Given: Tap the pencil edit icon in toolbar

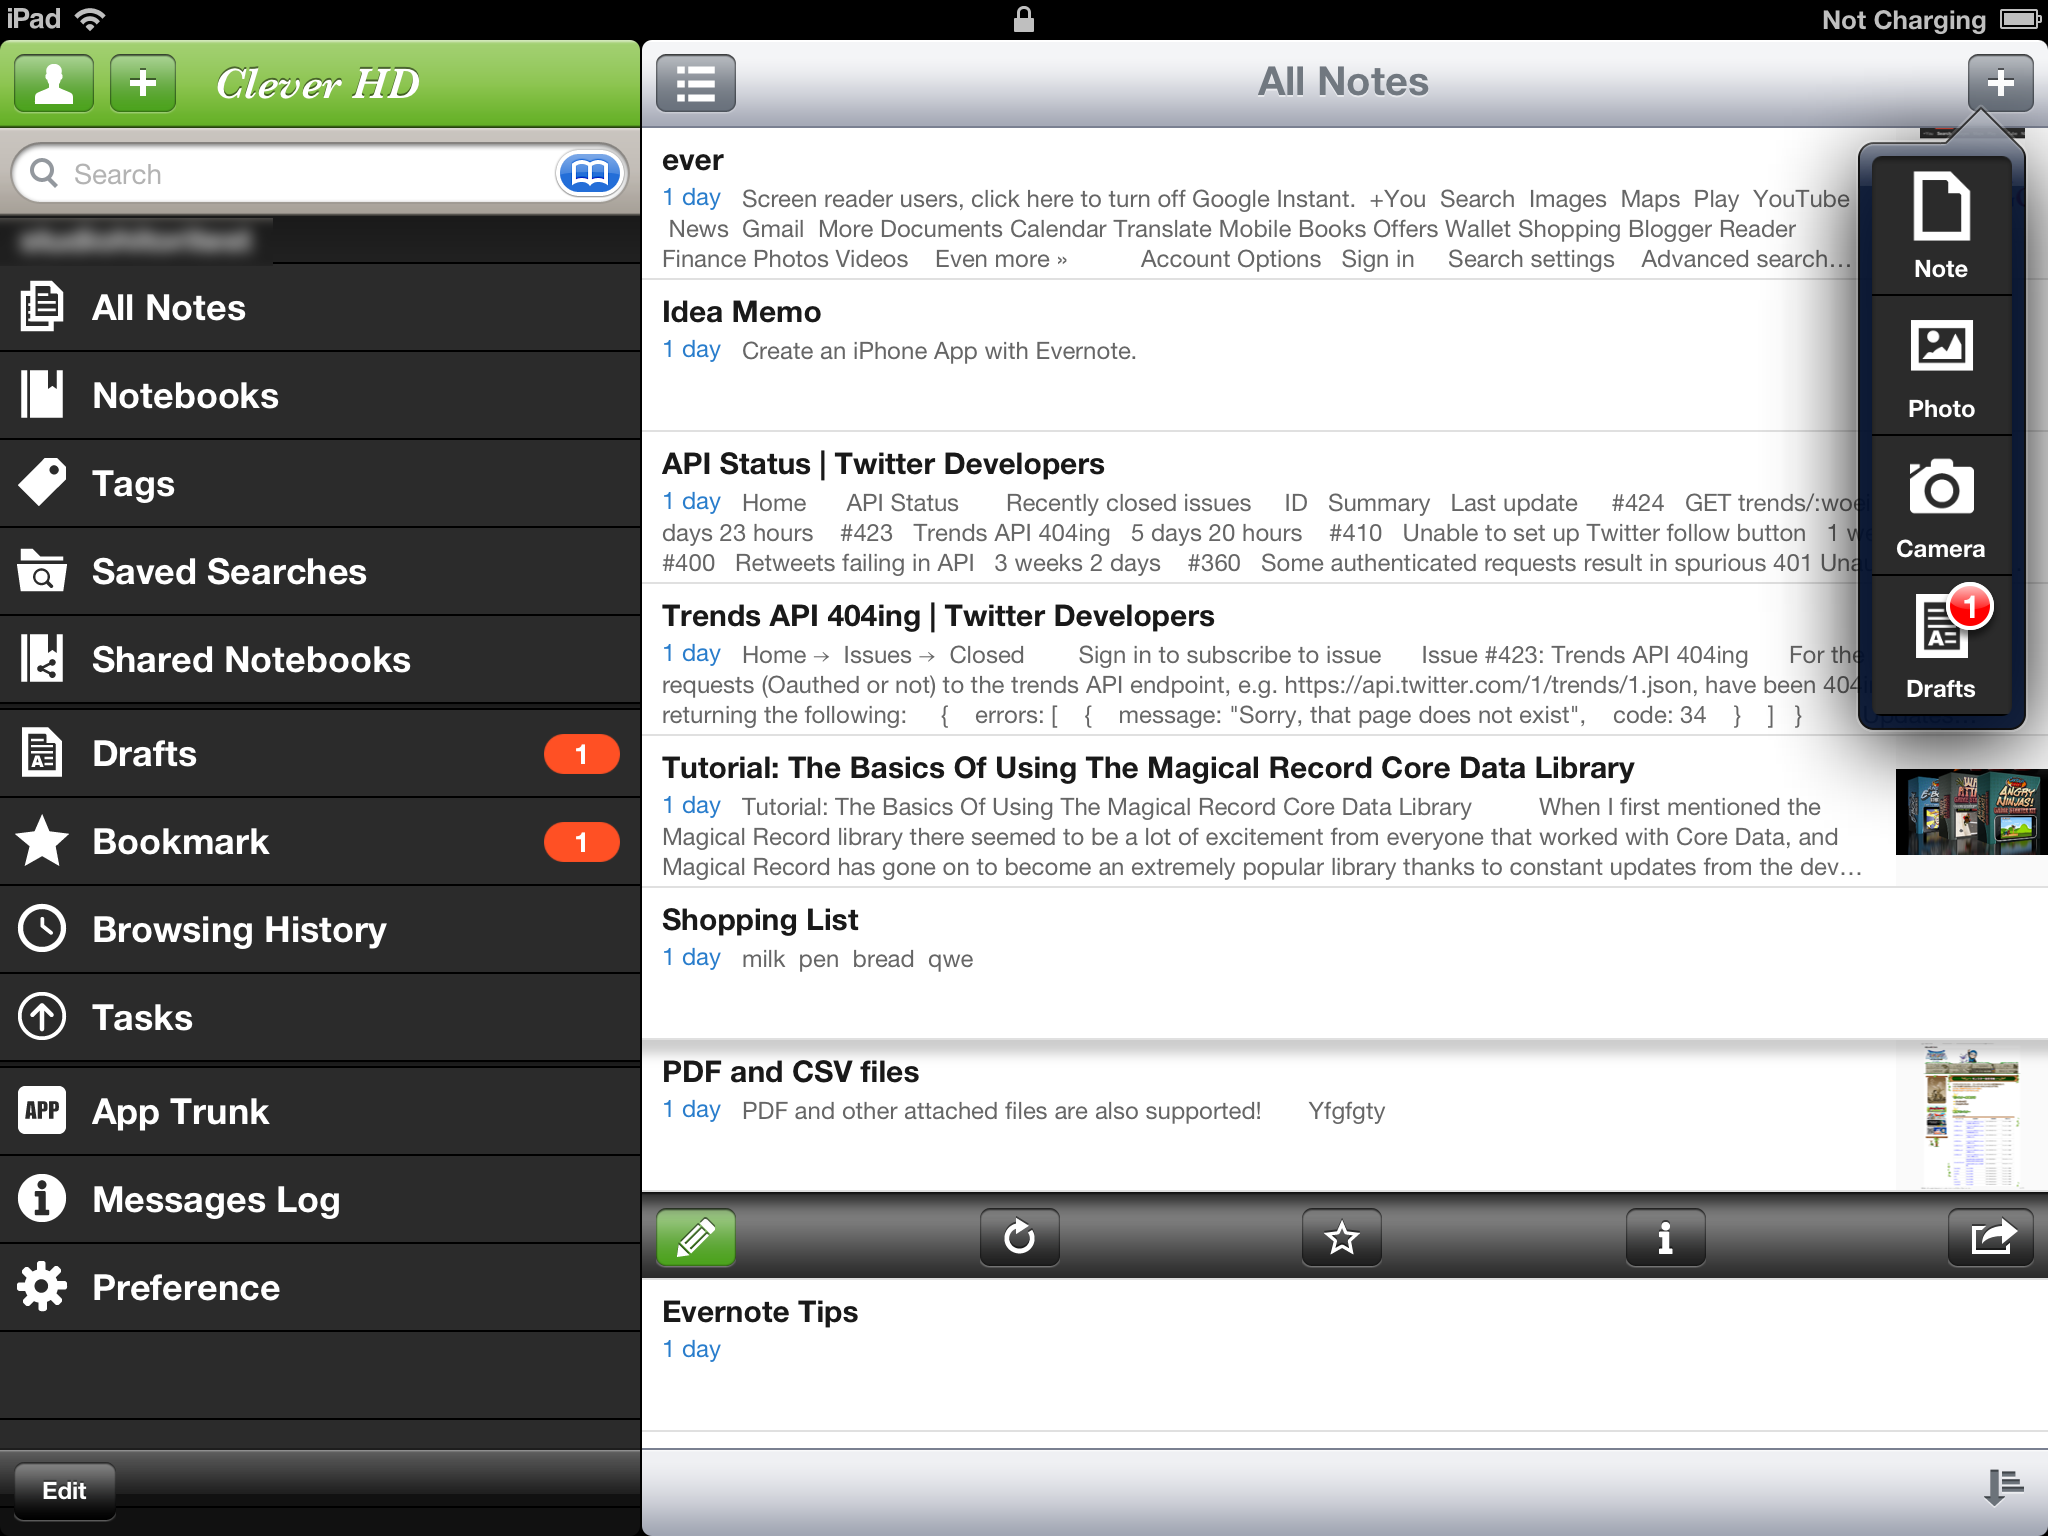Looking at the screenshot, I should 697,1239.
